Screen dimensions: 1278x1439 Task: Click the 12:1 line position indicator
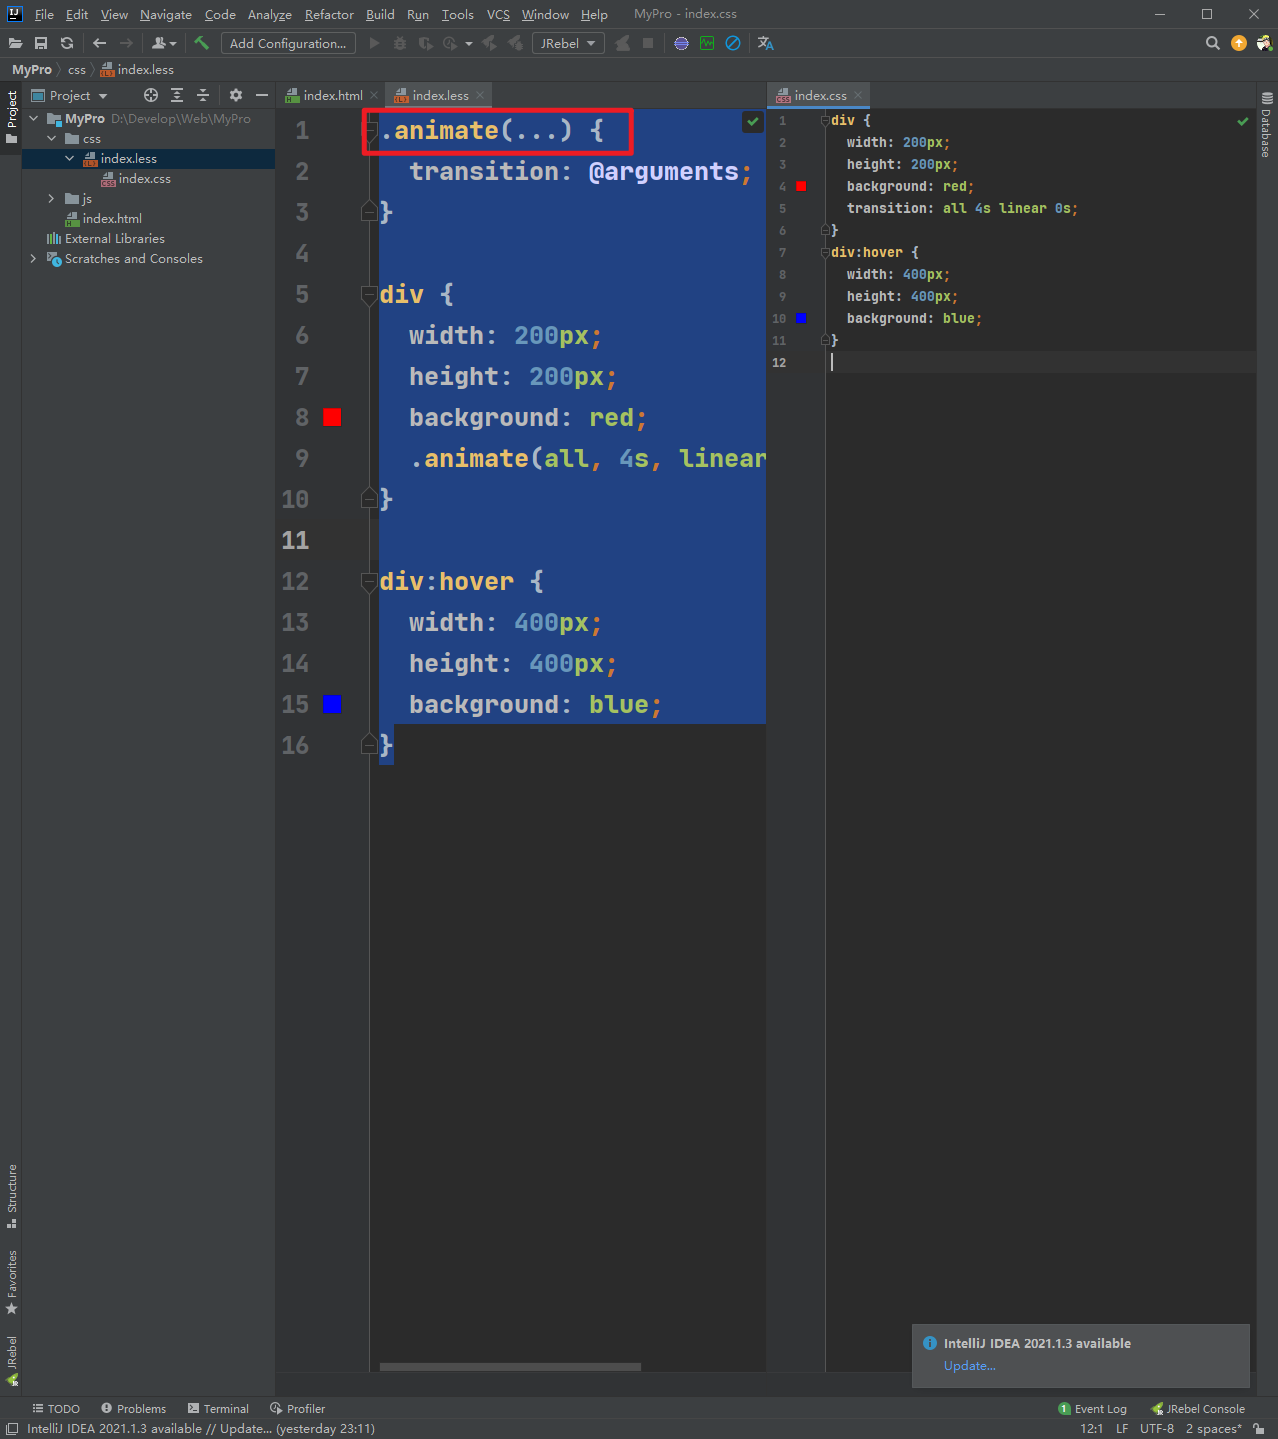point(1092,1428)
